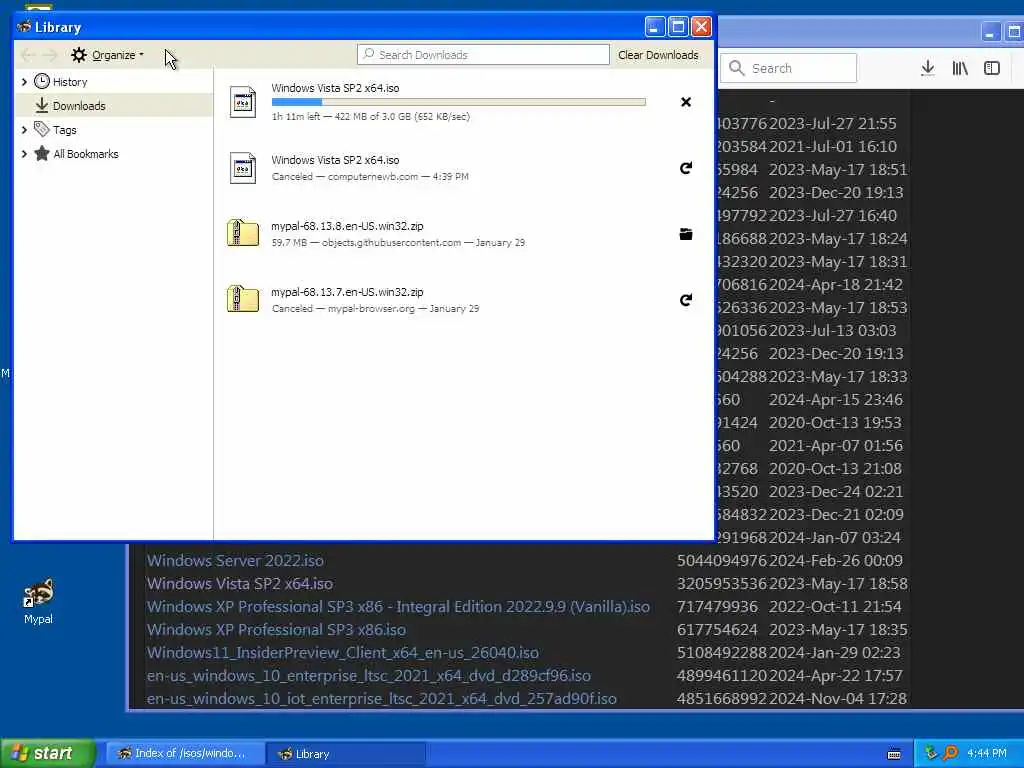
Task: Expand the Tags tree node
Action: click(x=24, y=130)
